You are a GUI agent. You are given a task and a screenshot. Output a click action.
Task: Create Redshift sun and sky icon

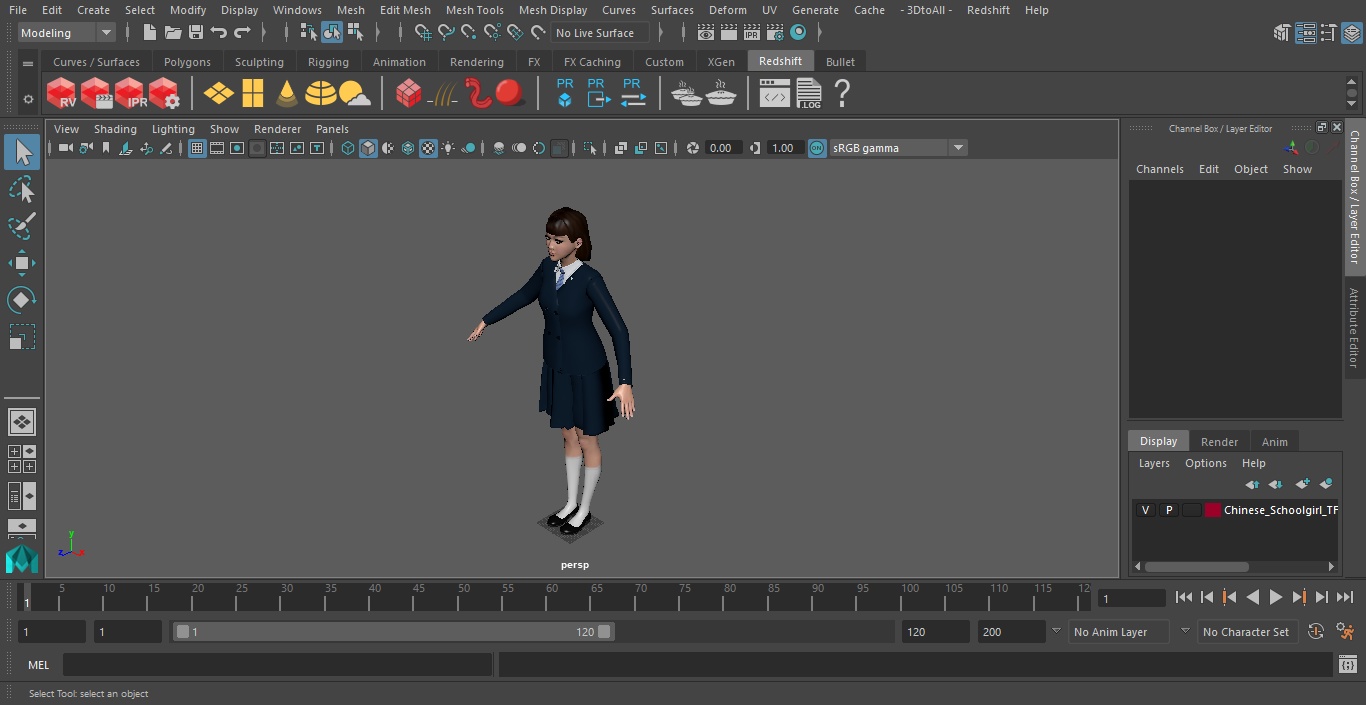(354, 94)
